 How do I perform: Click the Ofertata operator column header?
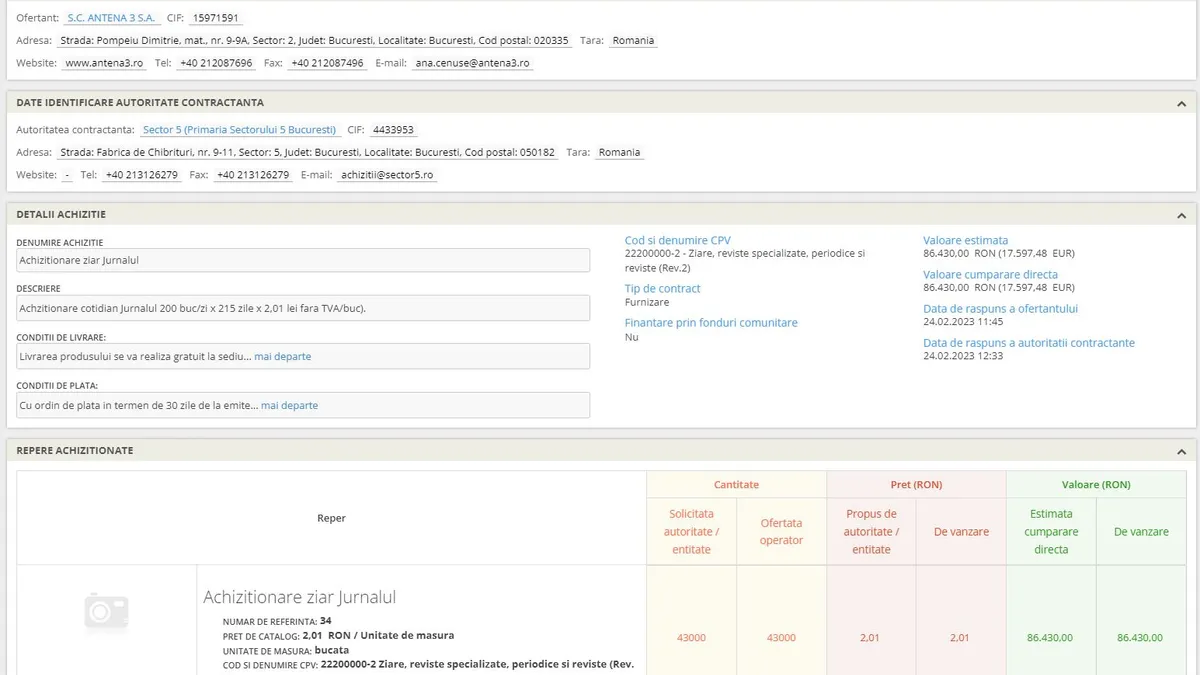(781, 531)
